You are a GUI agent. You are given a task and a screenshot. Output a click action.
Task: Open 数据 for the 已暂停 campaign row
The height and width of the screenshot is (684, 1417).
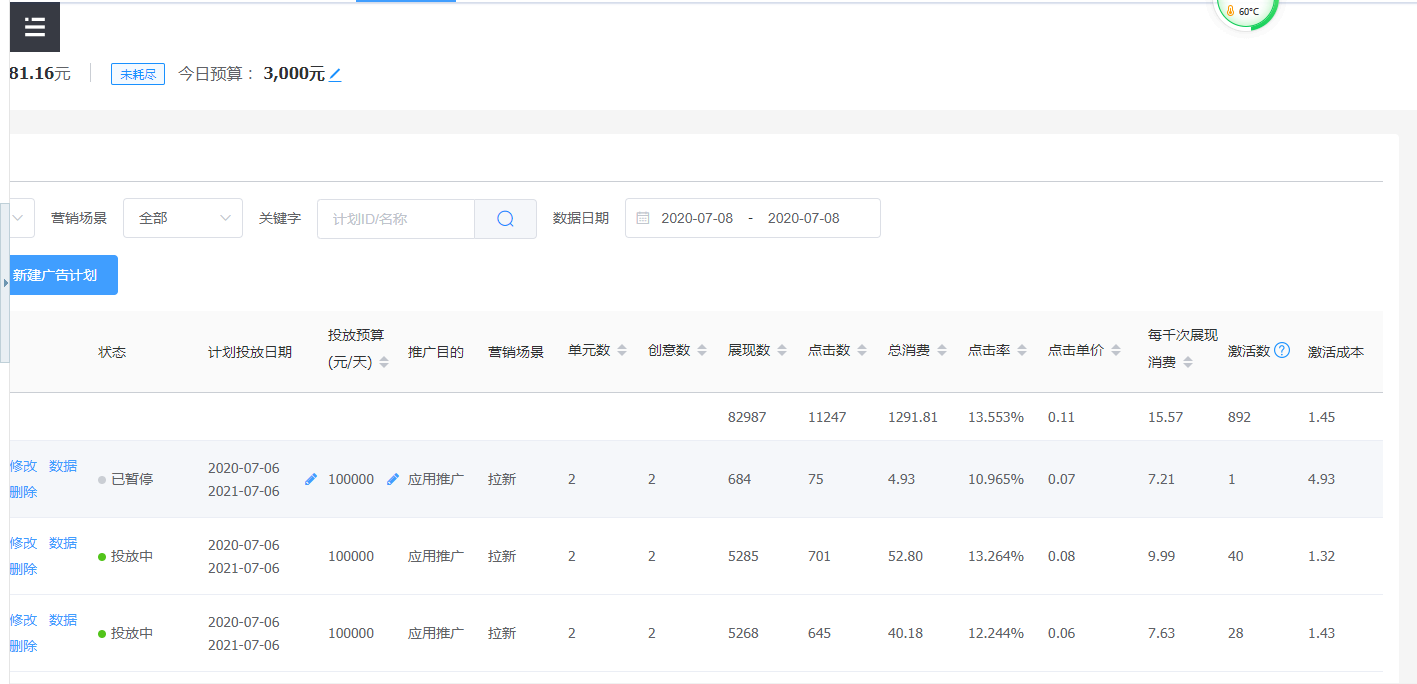coord(62,465)
